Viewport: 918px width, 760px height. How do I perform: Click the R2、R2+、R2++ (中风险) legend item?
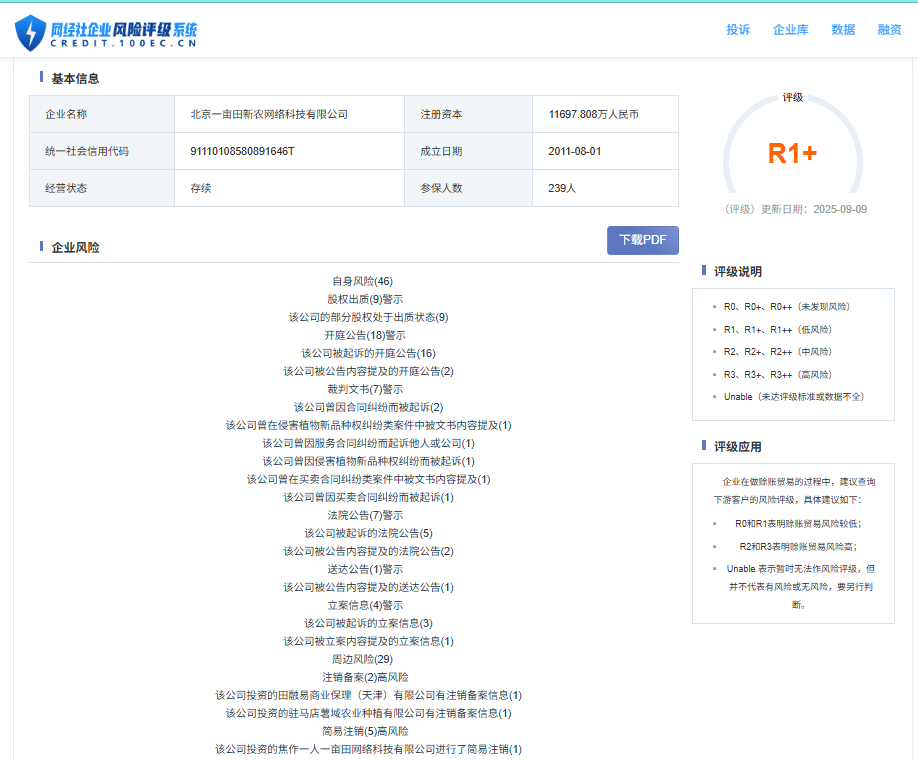coord(777,352)
